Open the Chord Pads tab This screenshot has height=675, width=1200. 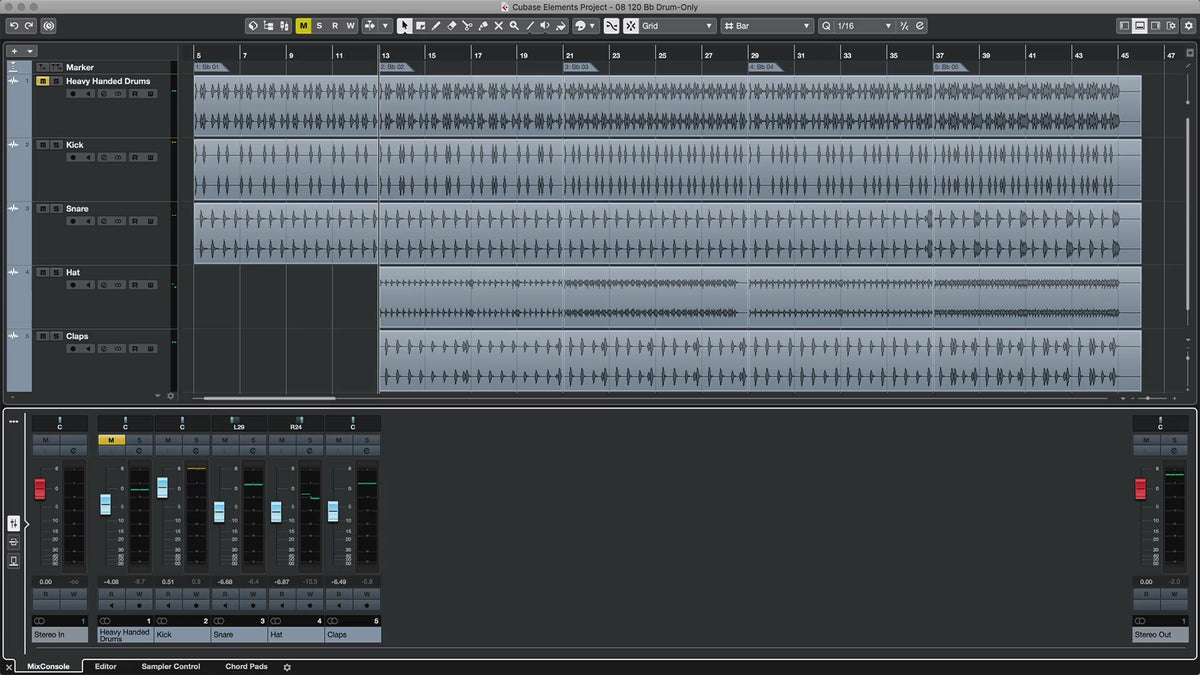pos(246,667)
